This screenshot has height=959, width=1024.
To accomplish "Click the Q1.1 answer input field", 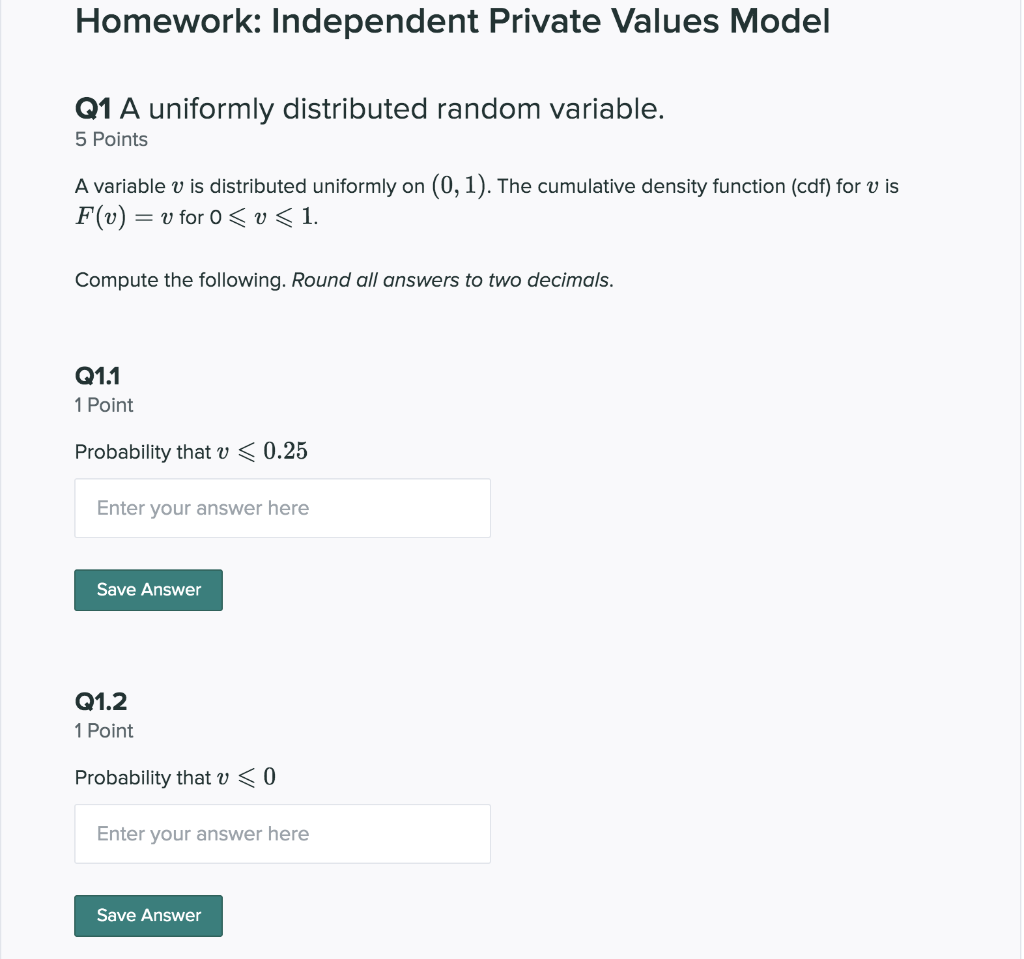I will (x=282, y=508).
